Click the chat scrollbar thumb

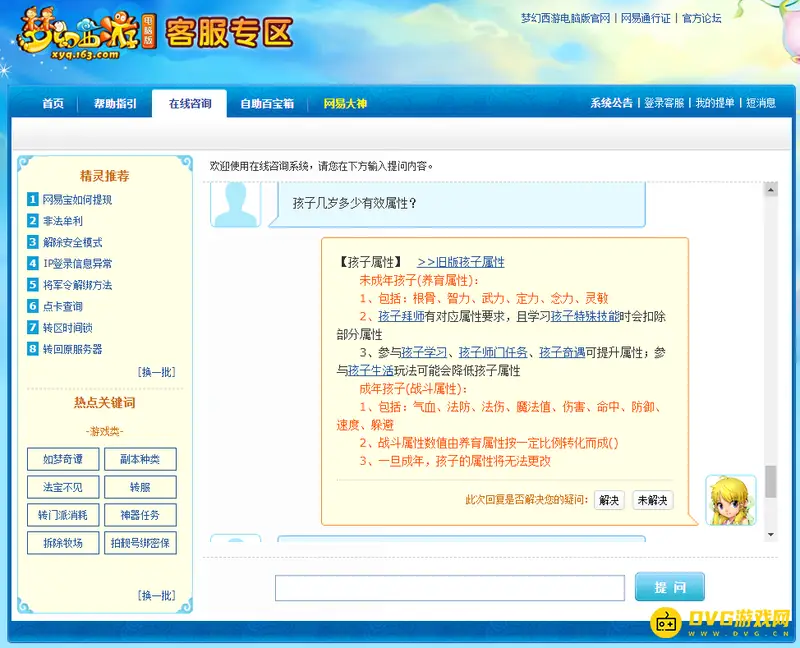pos(770,481)
